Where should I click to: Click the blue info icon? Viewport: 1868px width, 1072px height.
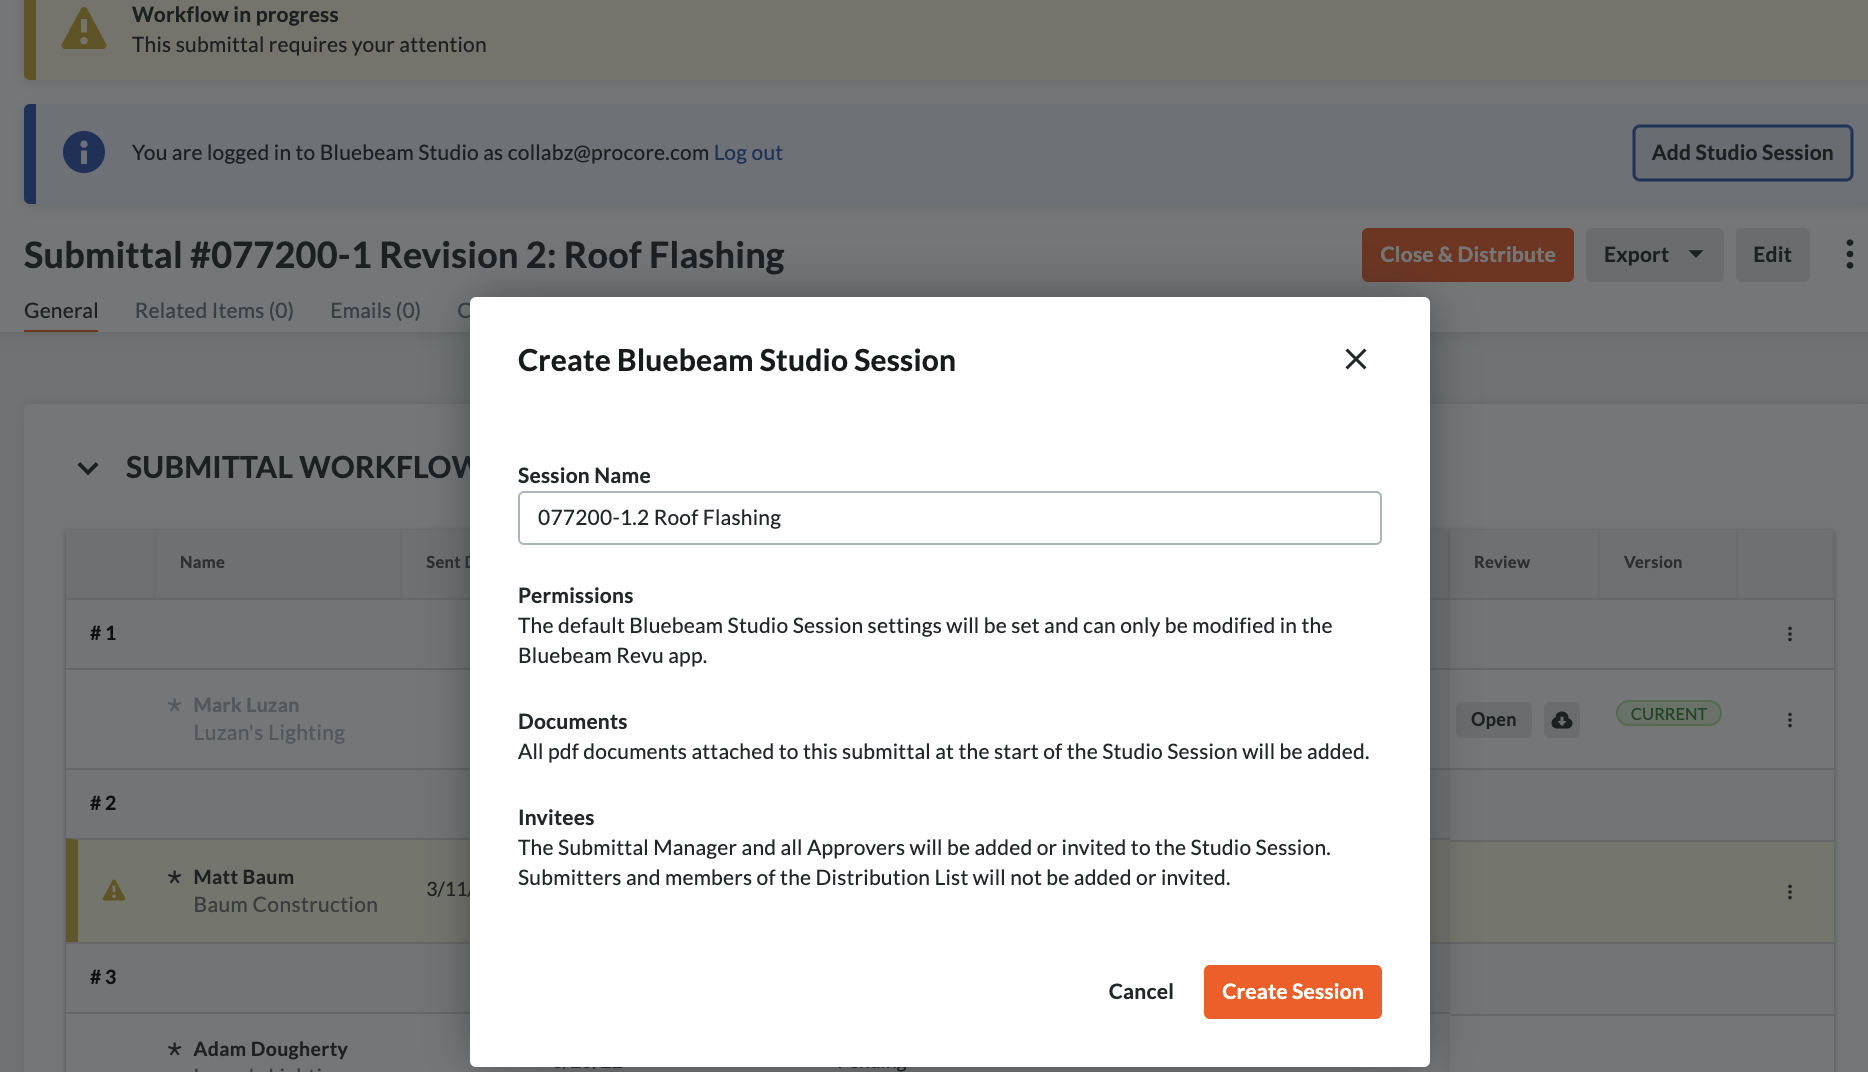84,153
